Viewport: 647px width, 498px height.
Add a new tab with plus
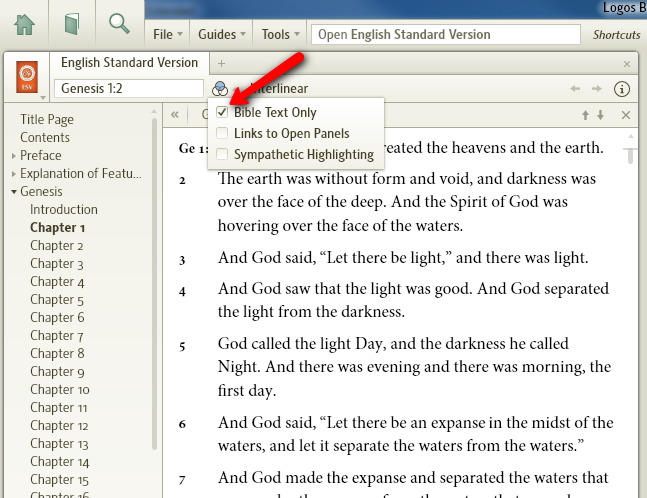tap(222, 64)
